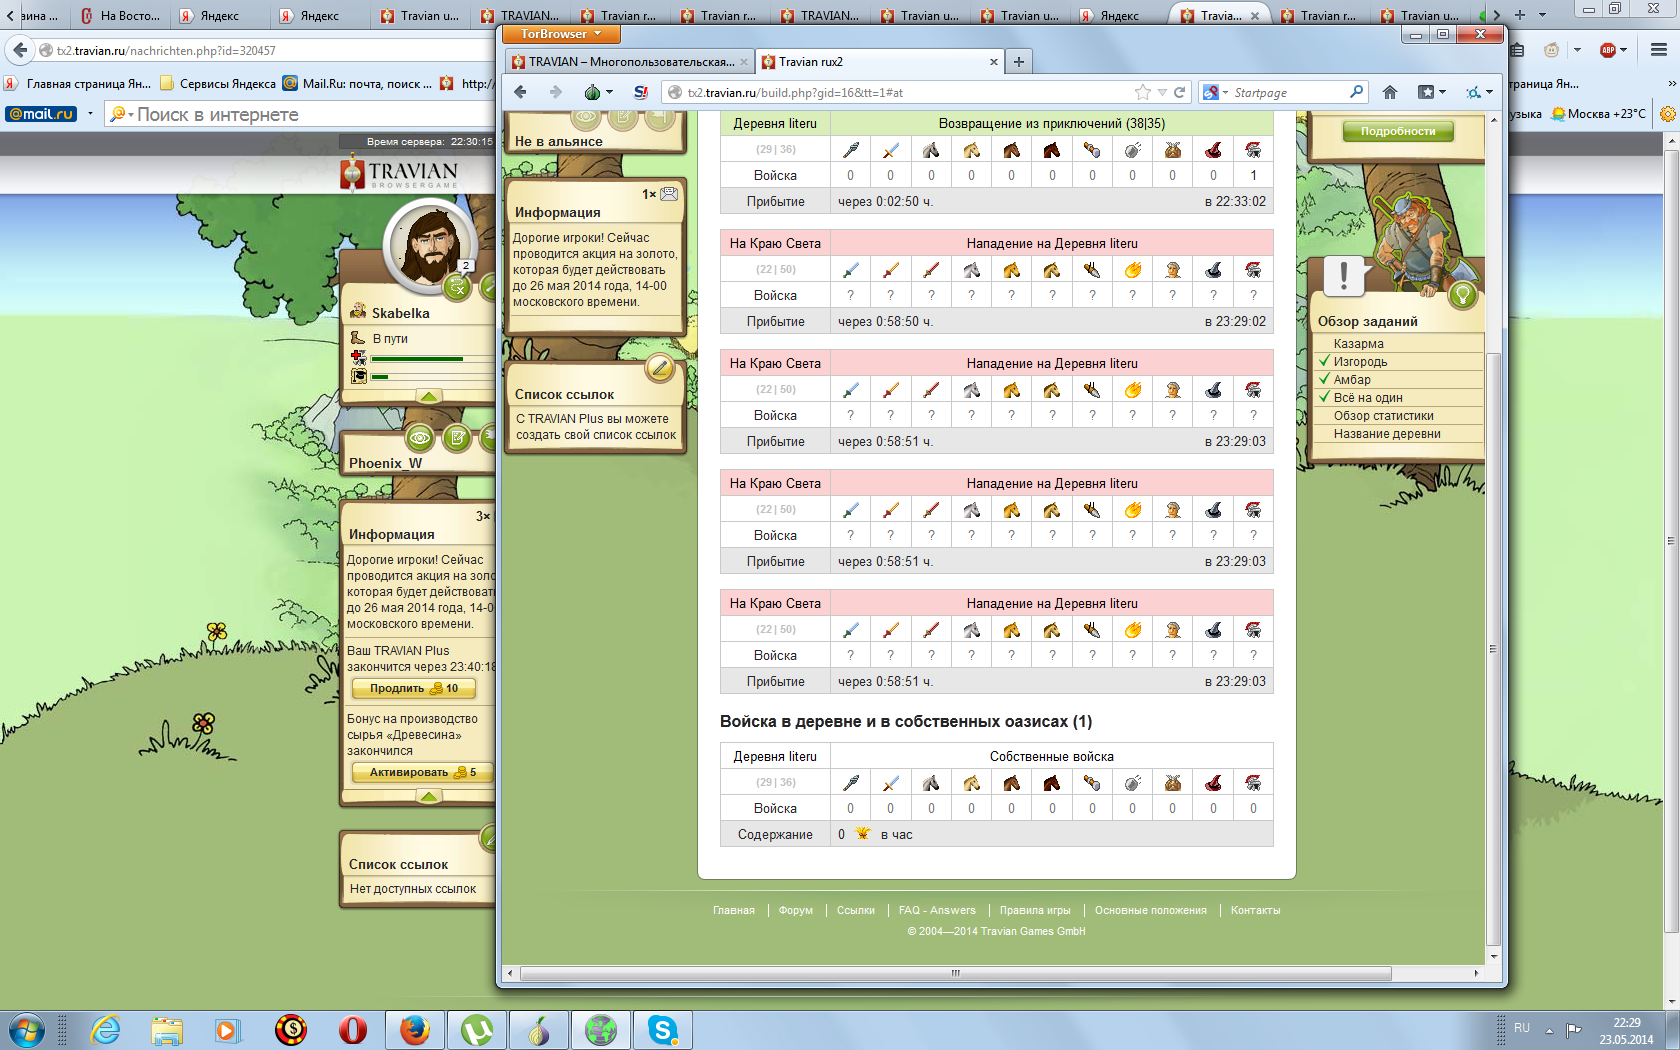Click the alliance notepad icon in background window
The width and height of the screenshot is (1680, 1050).
(457, 438)
